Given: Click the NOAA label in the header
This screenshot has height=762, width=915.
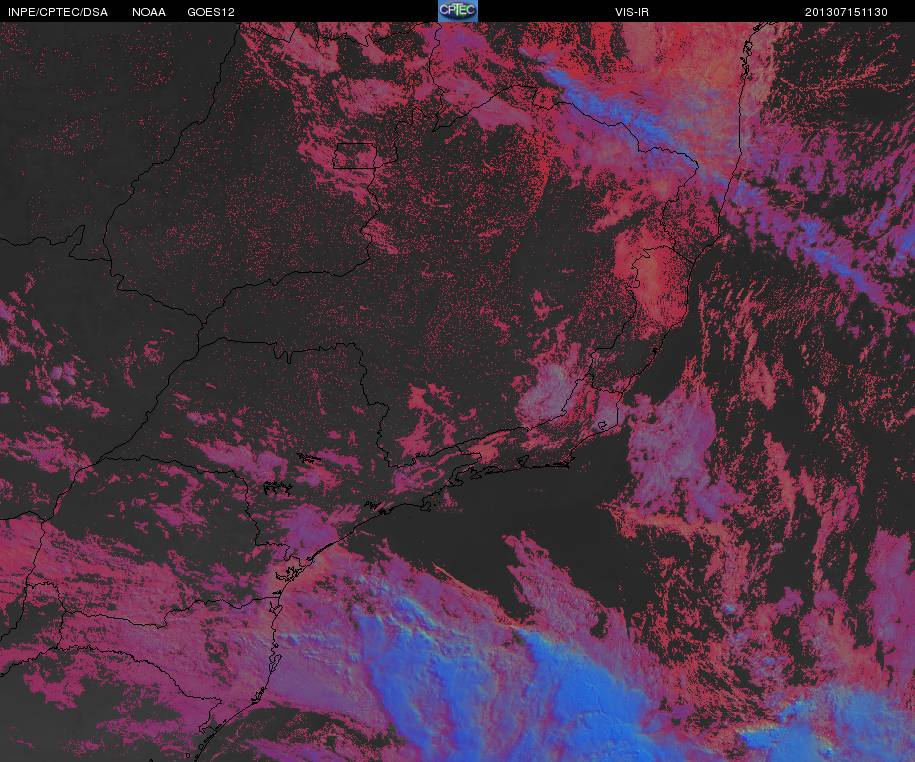Looking at the screenshot, I should point(148,12).
